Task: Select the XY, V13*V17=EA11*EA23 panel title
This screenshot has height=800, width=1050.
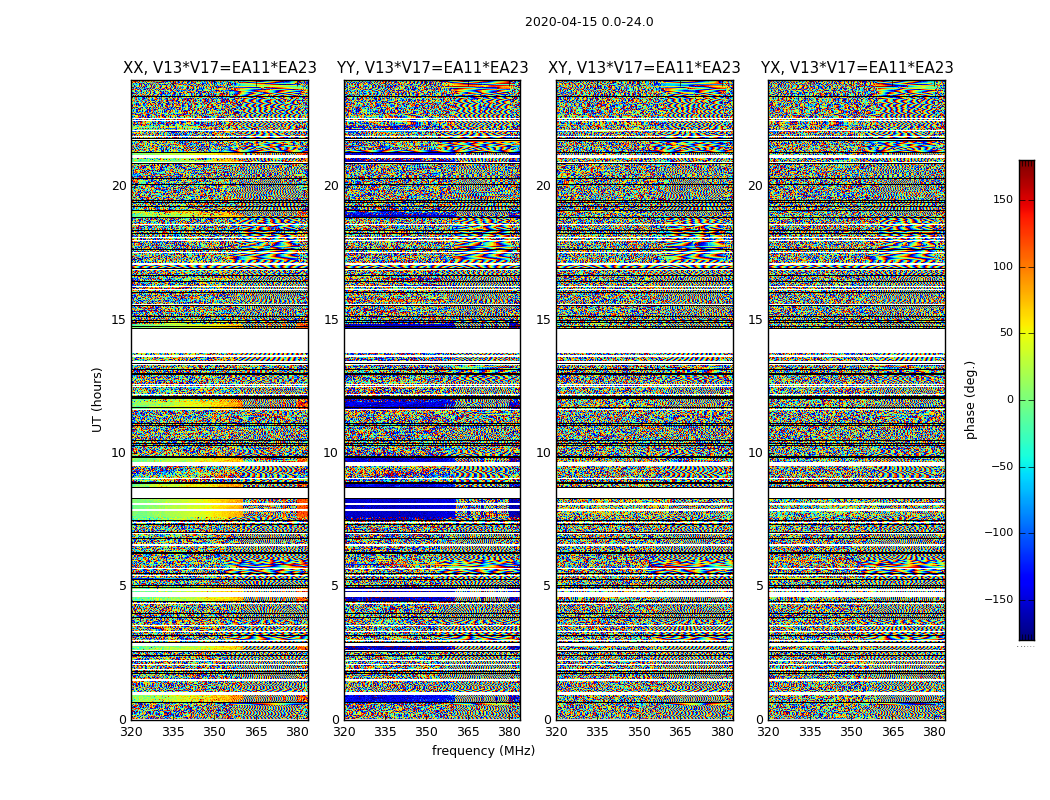Action: tap(644, 68)
